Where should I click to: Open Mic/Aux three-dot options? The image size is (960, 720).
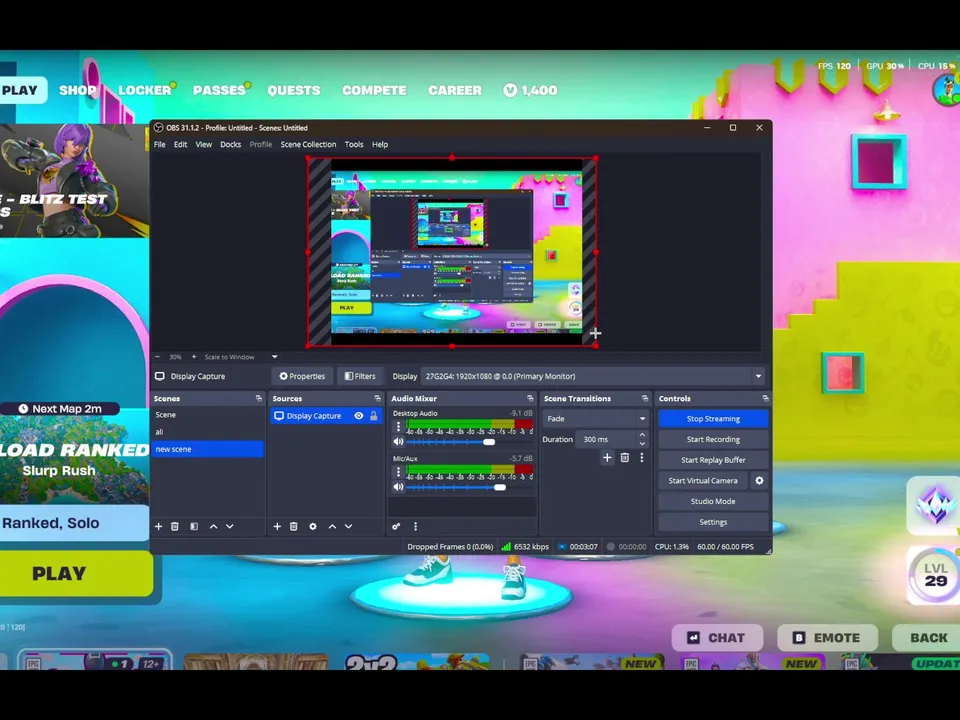tap(399, 471)
